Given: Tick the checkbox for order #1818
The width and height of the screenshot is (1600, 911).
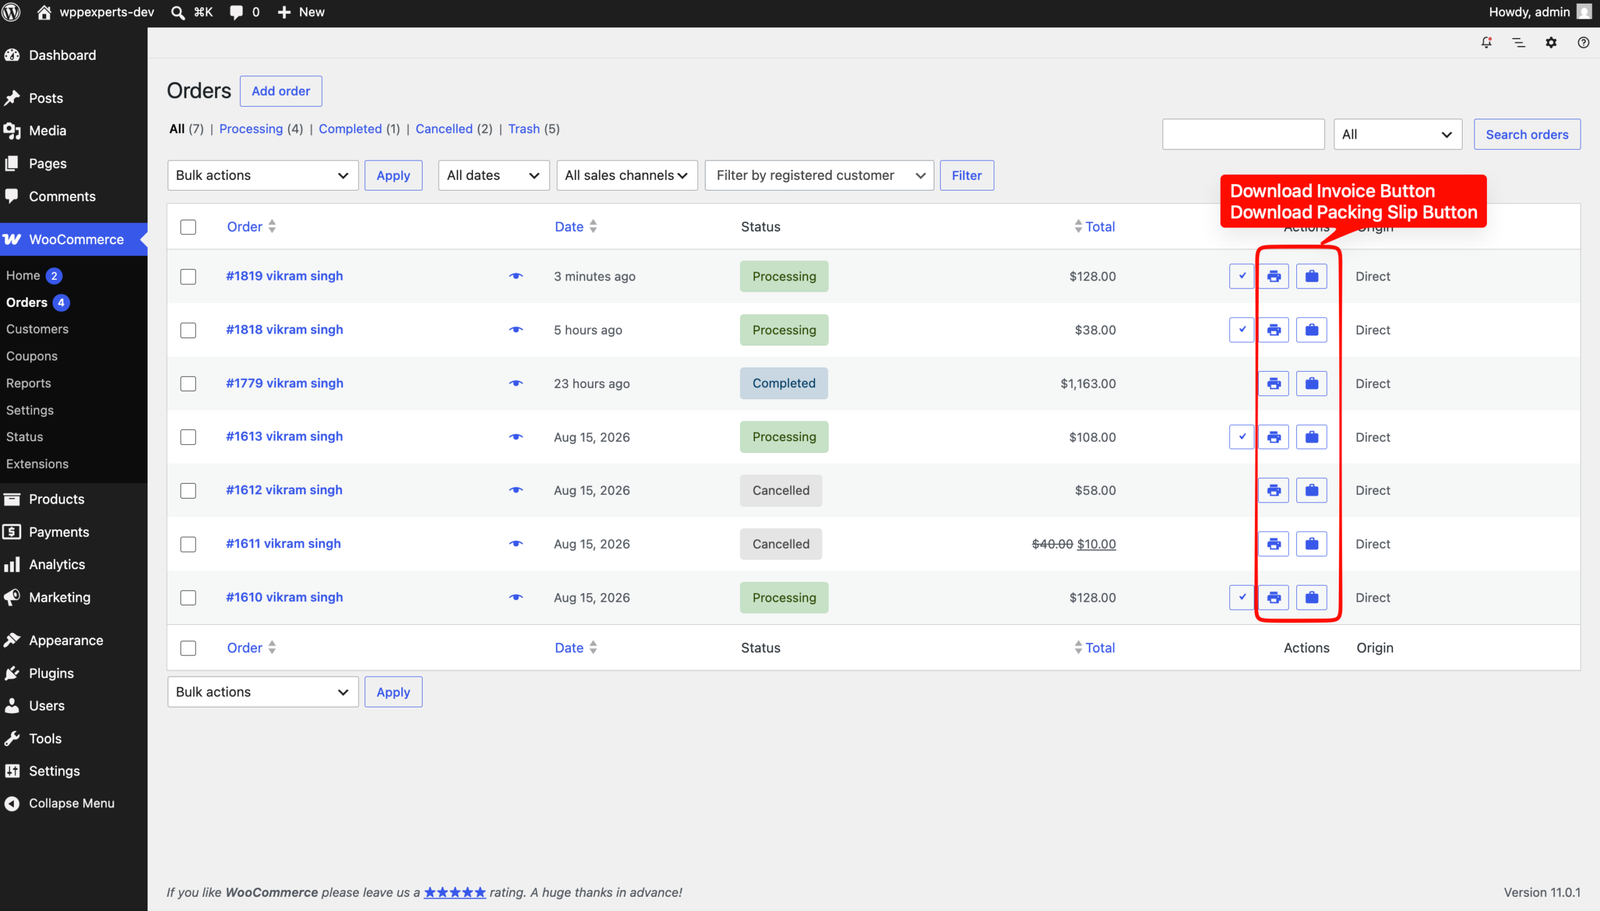Looking at the screenshot, I should tap(188, 330).
